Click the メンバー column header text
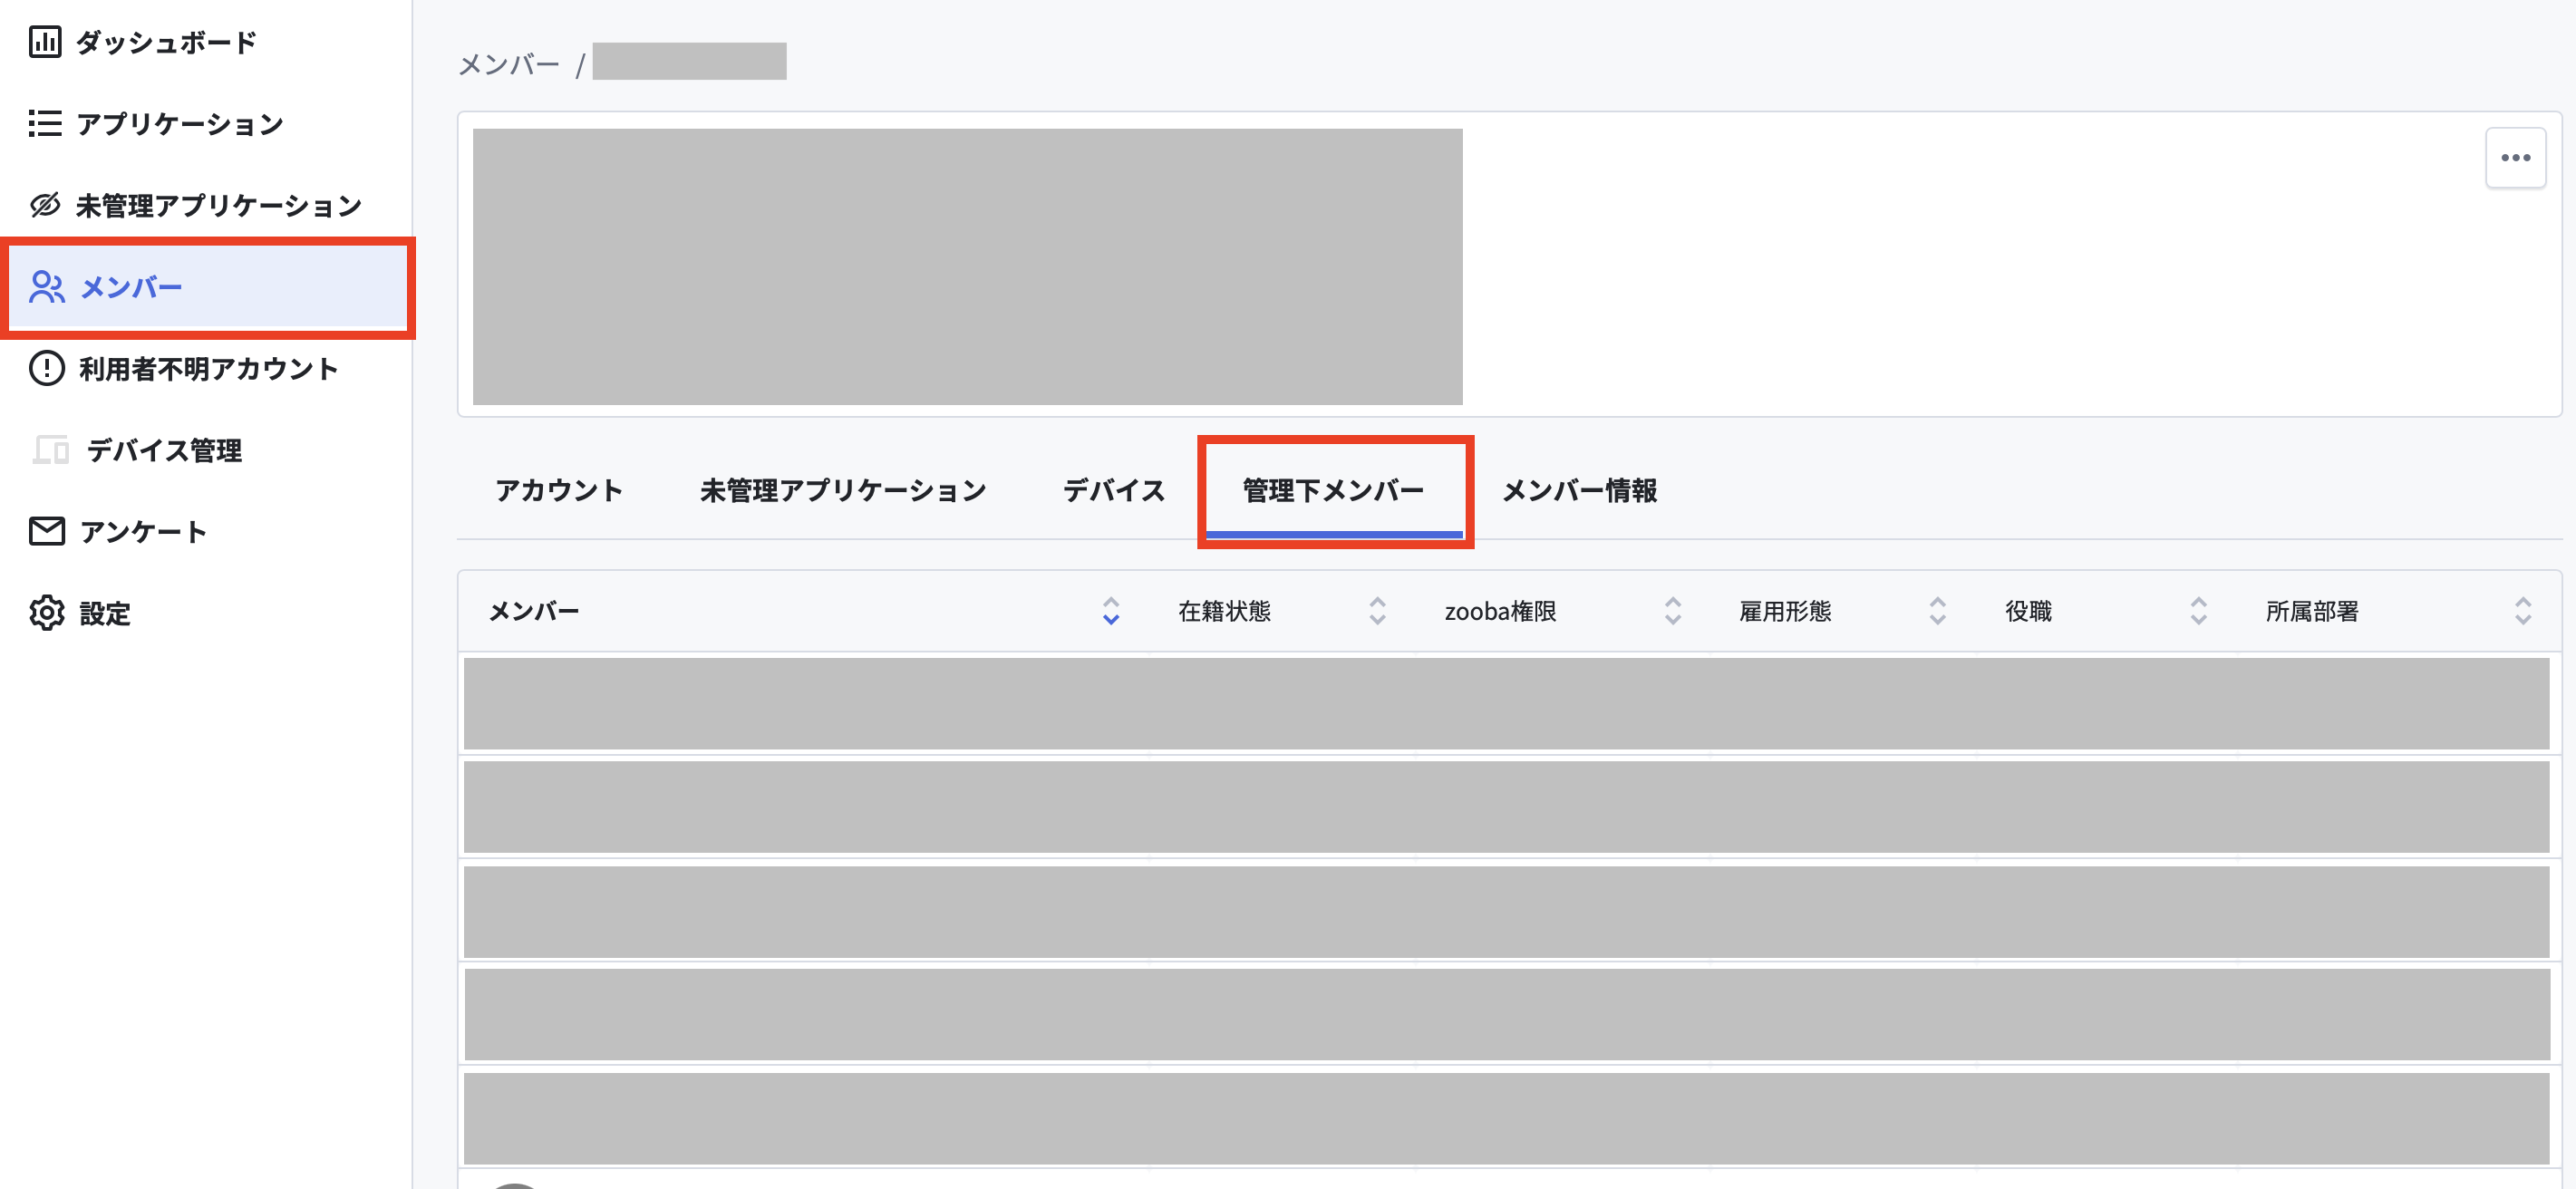This screenshot has width=2576, height=1189. coord(534,611)
